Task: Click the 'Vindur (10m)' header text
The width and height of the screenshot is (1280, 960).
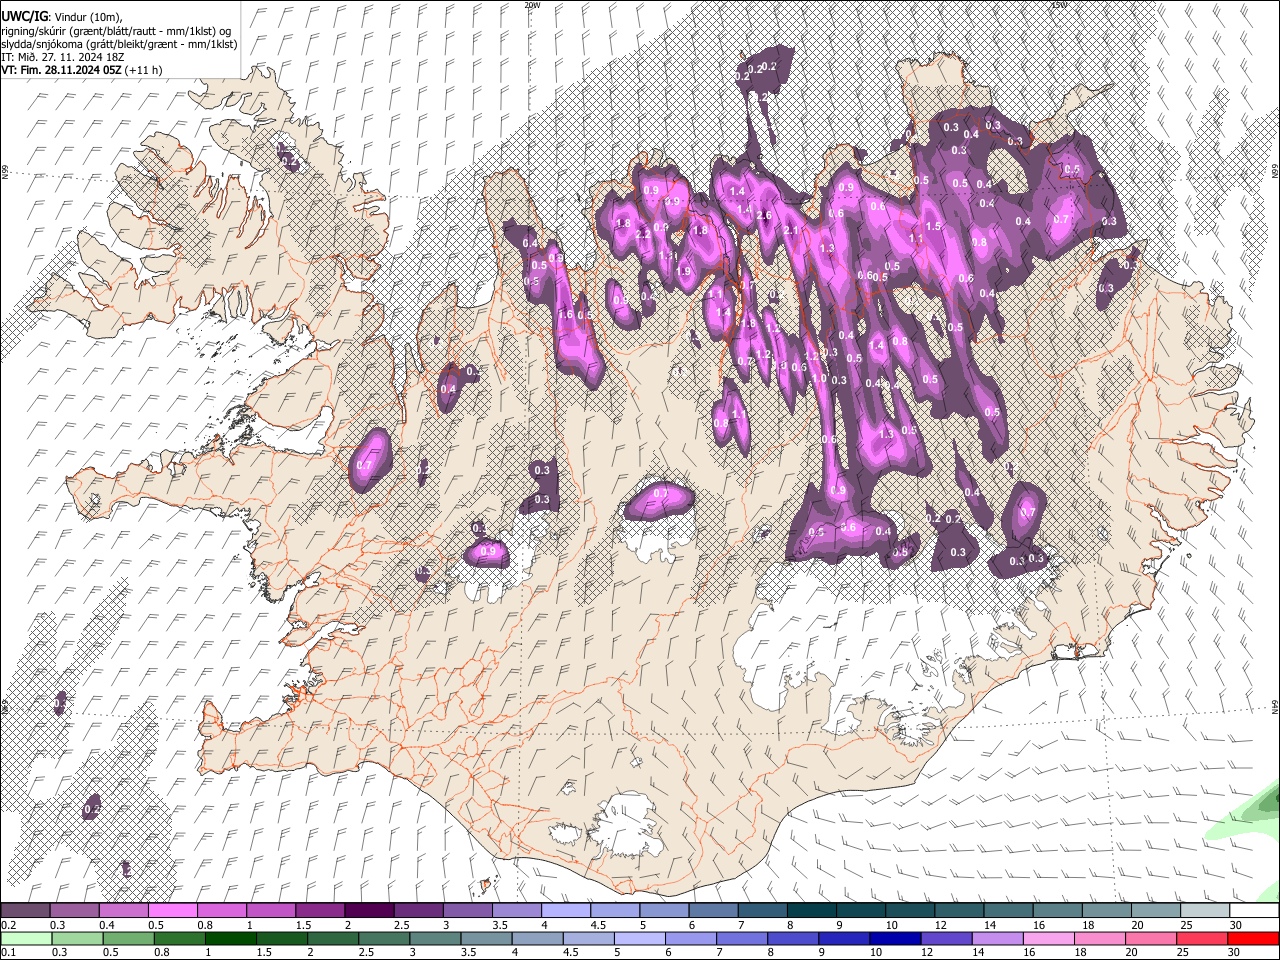Action: coord(88,16)
